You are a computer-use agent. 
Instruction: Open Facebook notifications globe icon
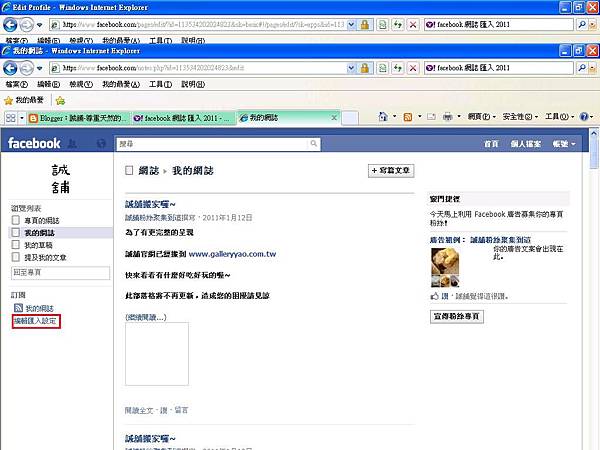click(101, 144)
